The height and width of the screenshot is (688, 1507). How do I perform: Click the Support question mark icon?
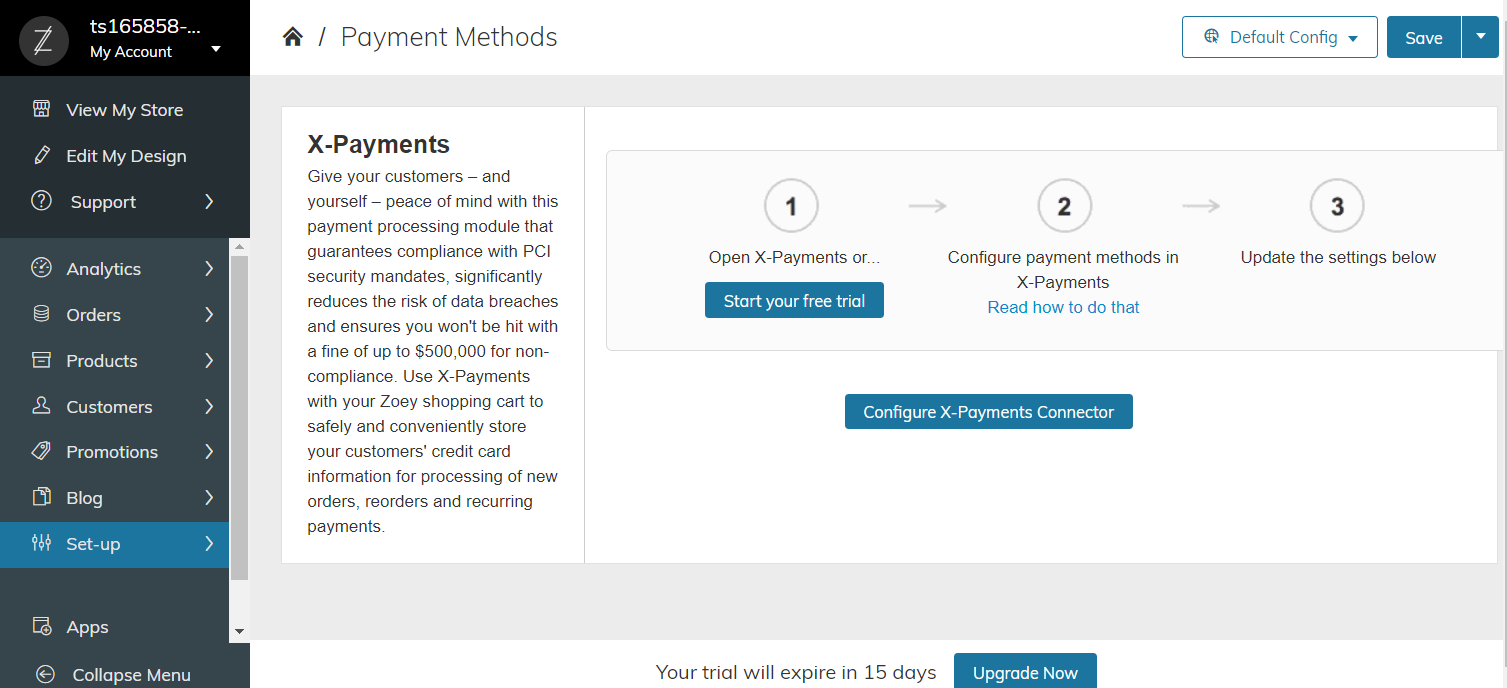click(x=41, y=201)
